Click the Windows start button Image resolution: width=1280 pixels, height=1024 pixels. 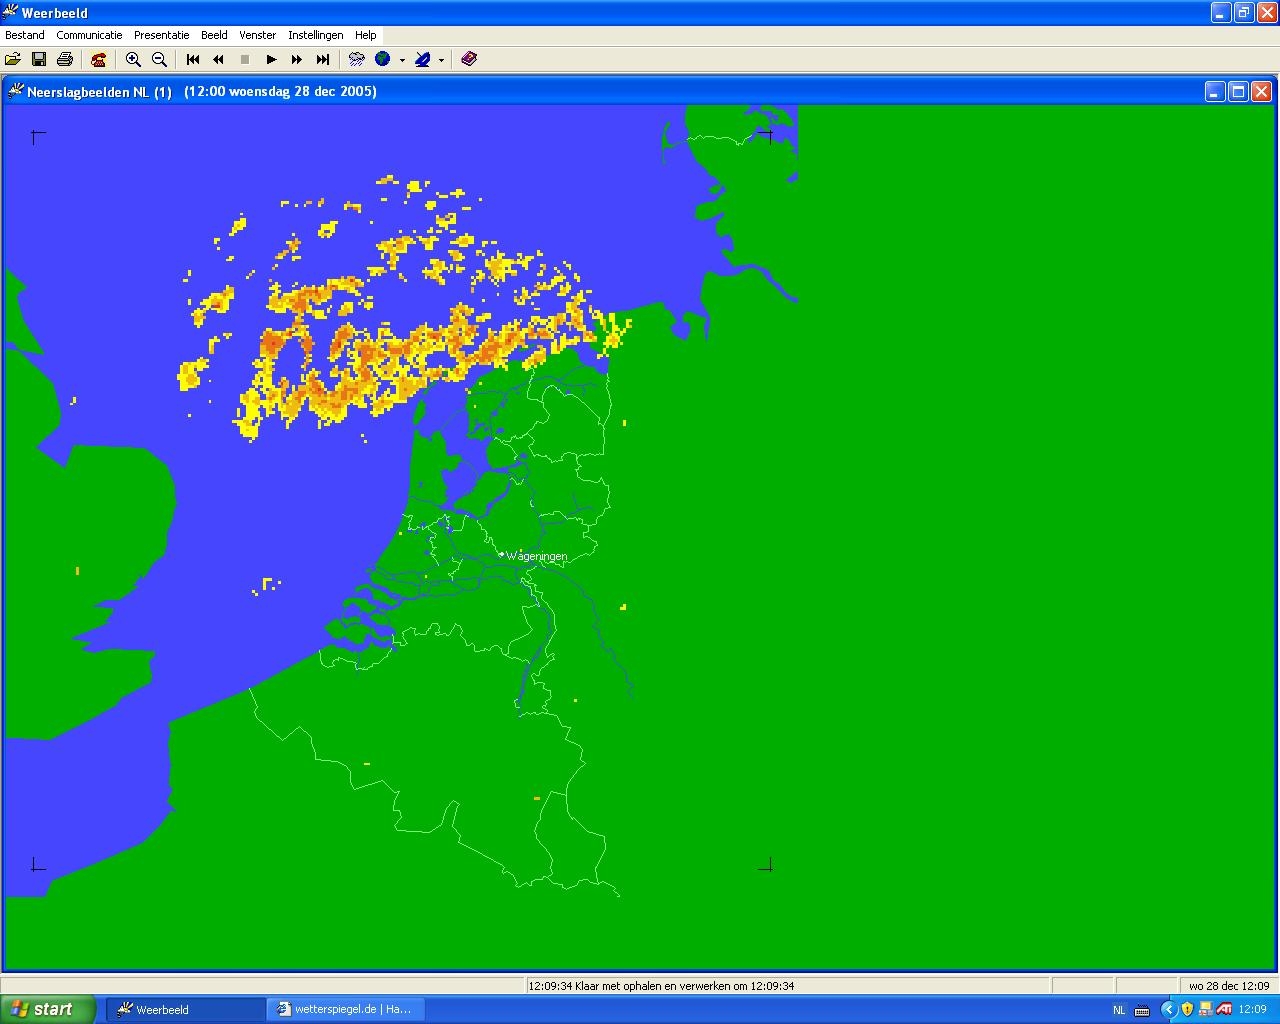point(48,1009)
